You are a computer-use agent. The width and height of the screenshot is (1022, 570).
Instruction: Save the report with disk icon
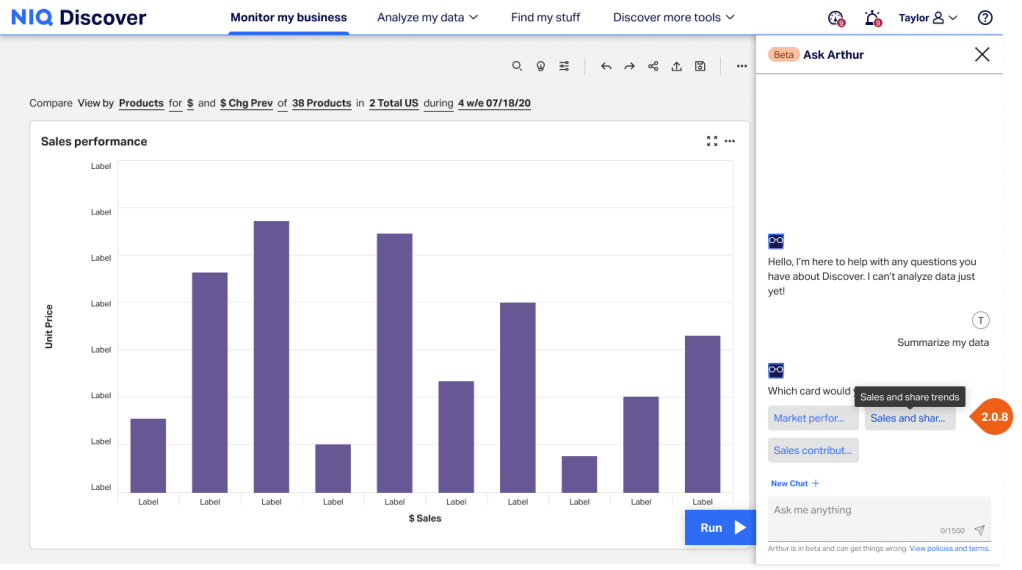pos(700,66)
